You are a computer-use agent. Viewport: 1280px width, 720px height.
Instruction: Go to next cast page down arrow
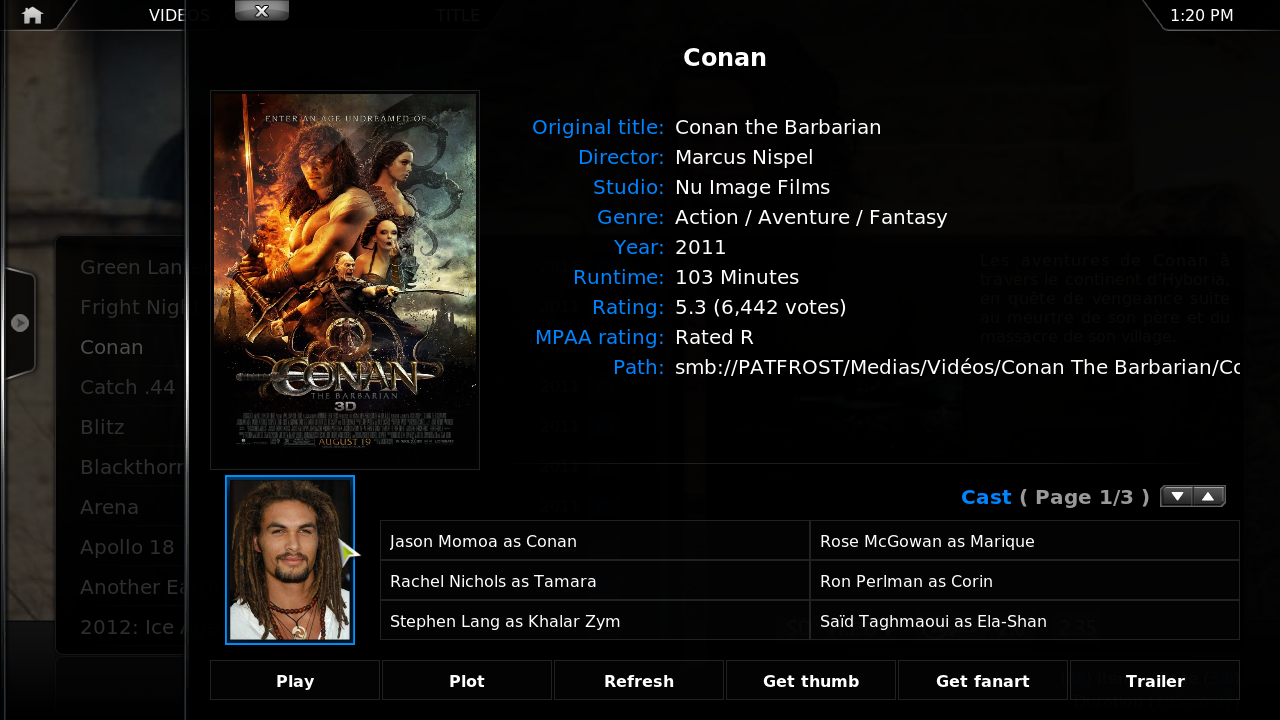click(x=1177, y=496)
